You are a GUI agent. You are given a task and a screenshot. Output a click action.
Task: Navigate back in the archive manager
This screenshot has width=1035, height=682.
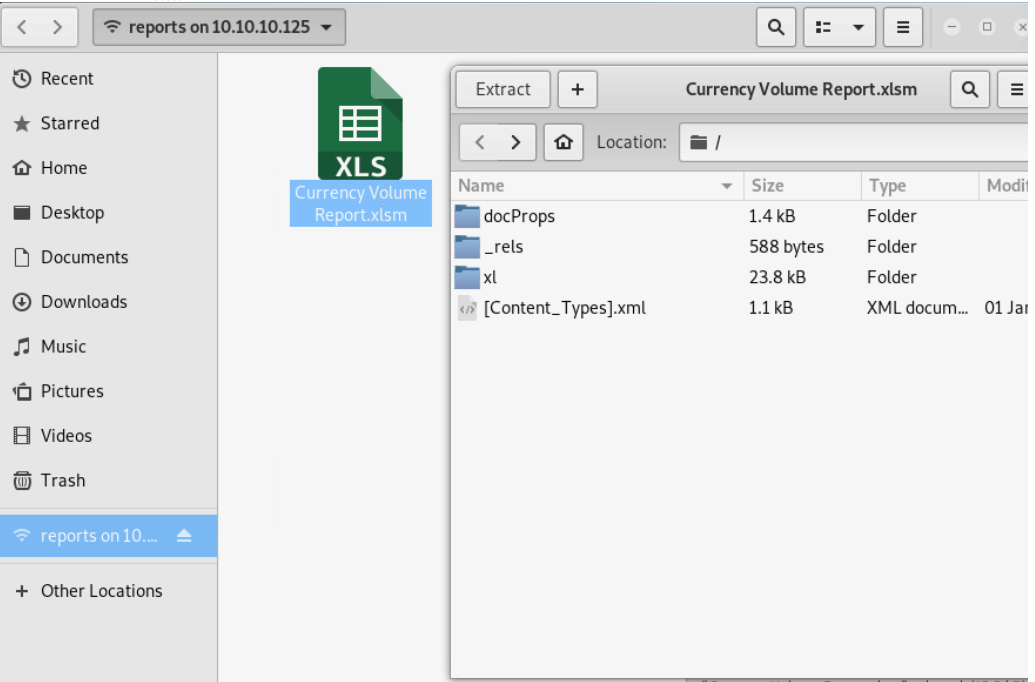(480, 143)
